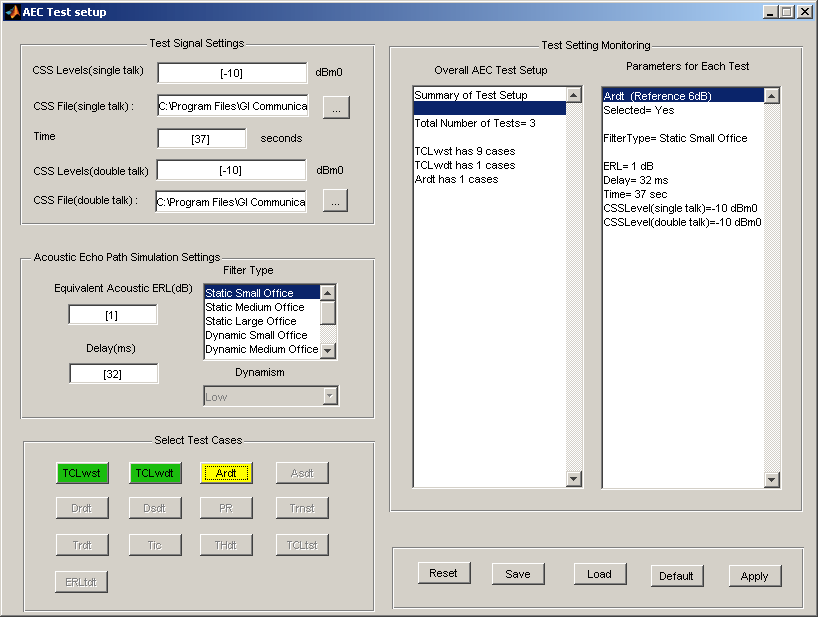This screenshot has width=818, height=617.
Task: Select 'Time= 37 sec' parameter row
Action: (683, 195)
